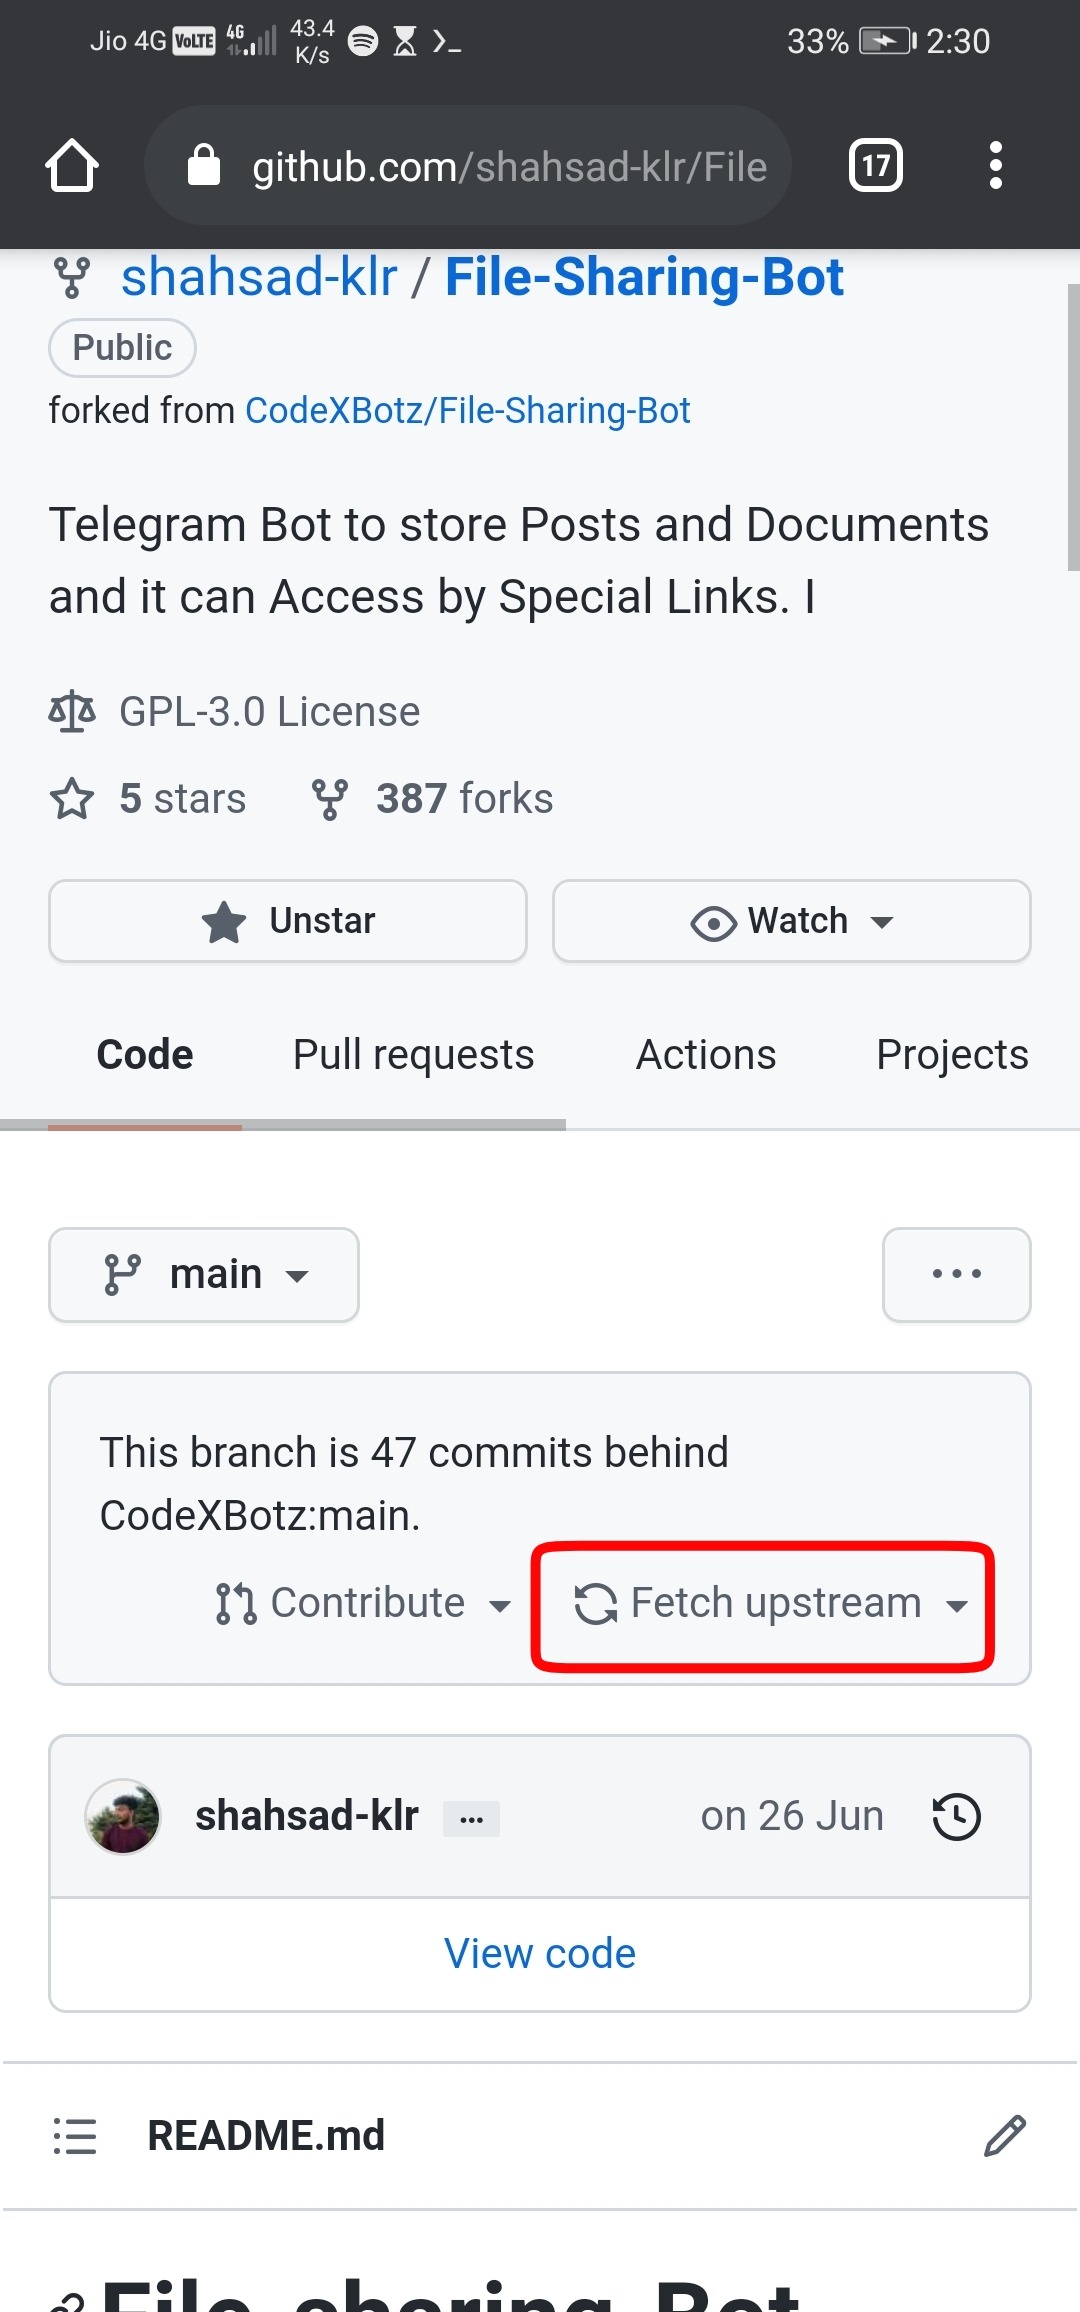The image size is (1080, 2312).
Task: Click the View code link
Action: coord(540,1953)
